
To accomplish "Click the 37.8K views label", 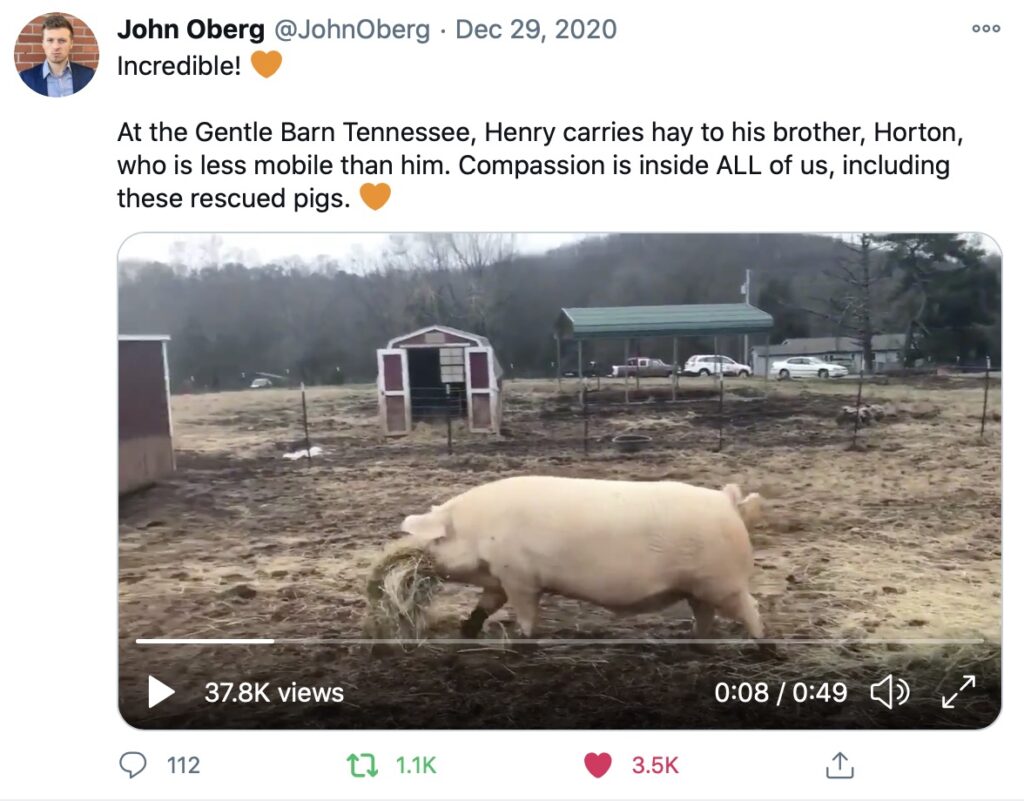I will [274, 693].
